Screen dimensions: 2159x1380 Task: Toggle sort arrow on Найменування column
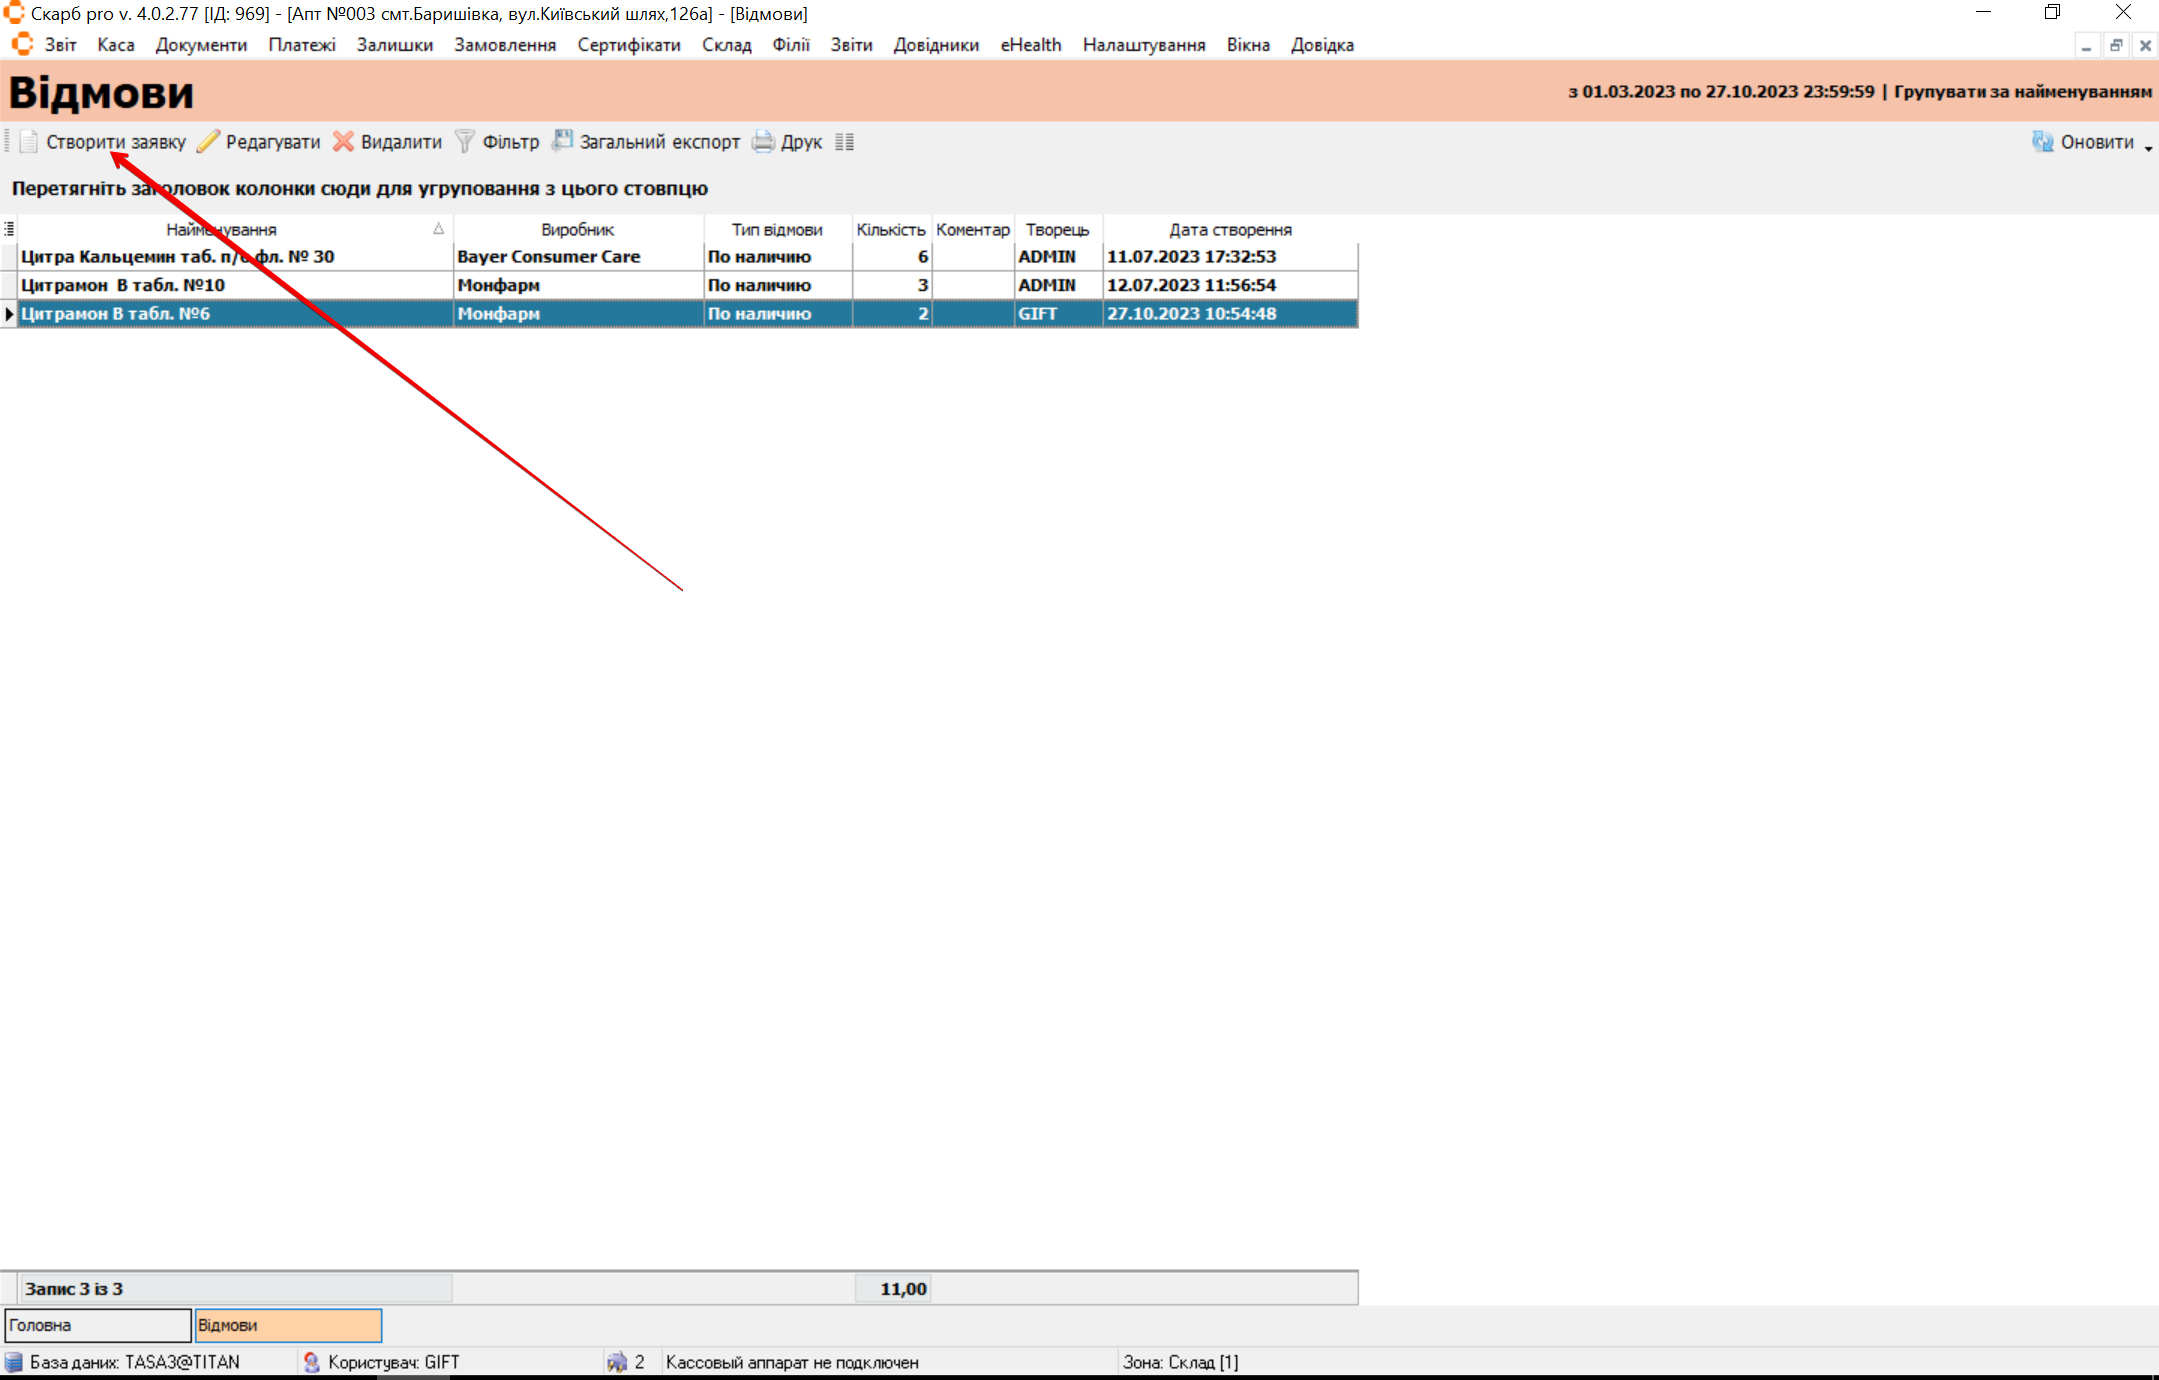coord(438,229)
